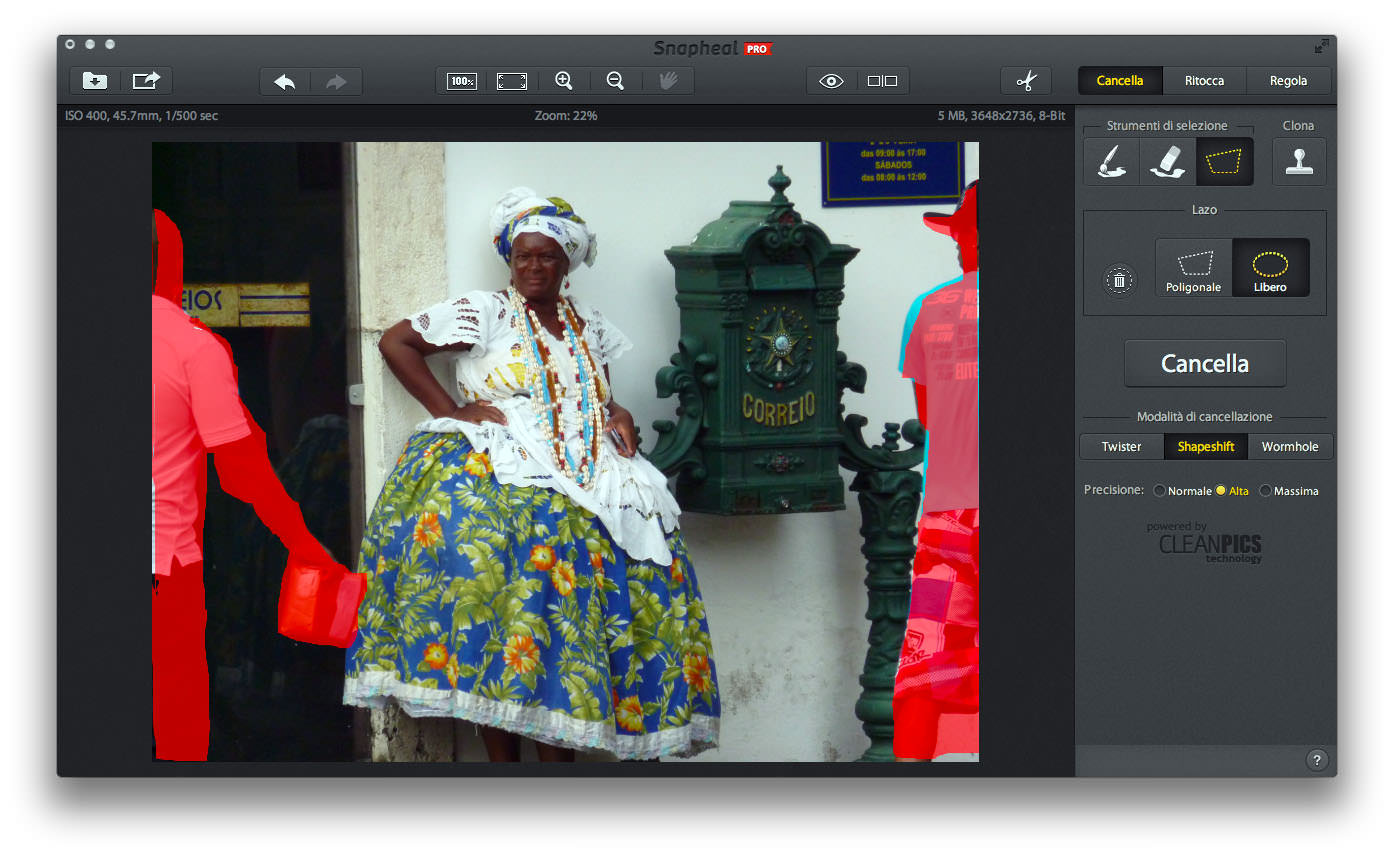Select Normale precision radio button
1394x856 pixels.
tap(1160, 491)
